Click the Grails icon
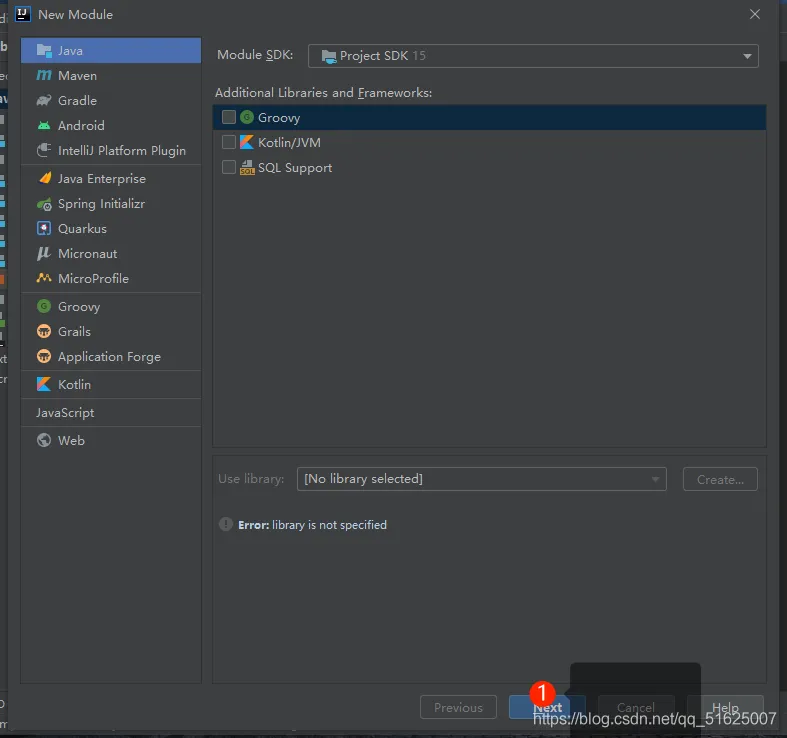This screenshot has height=738, width=787. (44, 331)
